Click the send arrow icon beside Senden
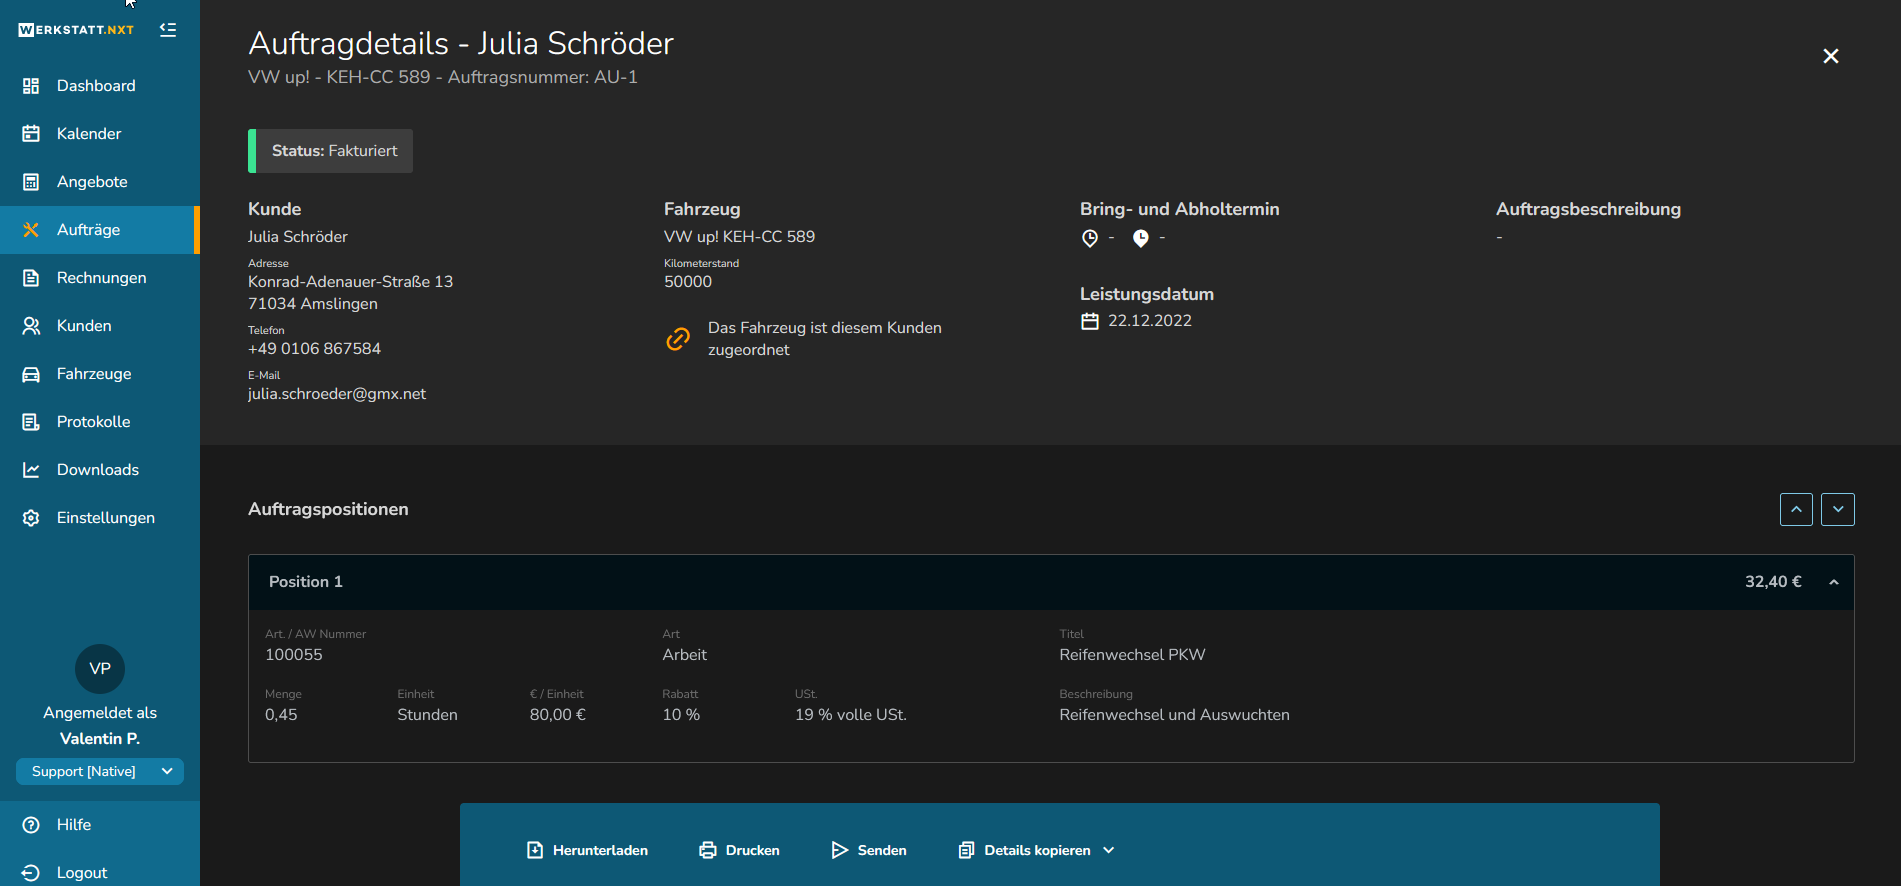 coord(840,850)
